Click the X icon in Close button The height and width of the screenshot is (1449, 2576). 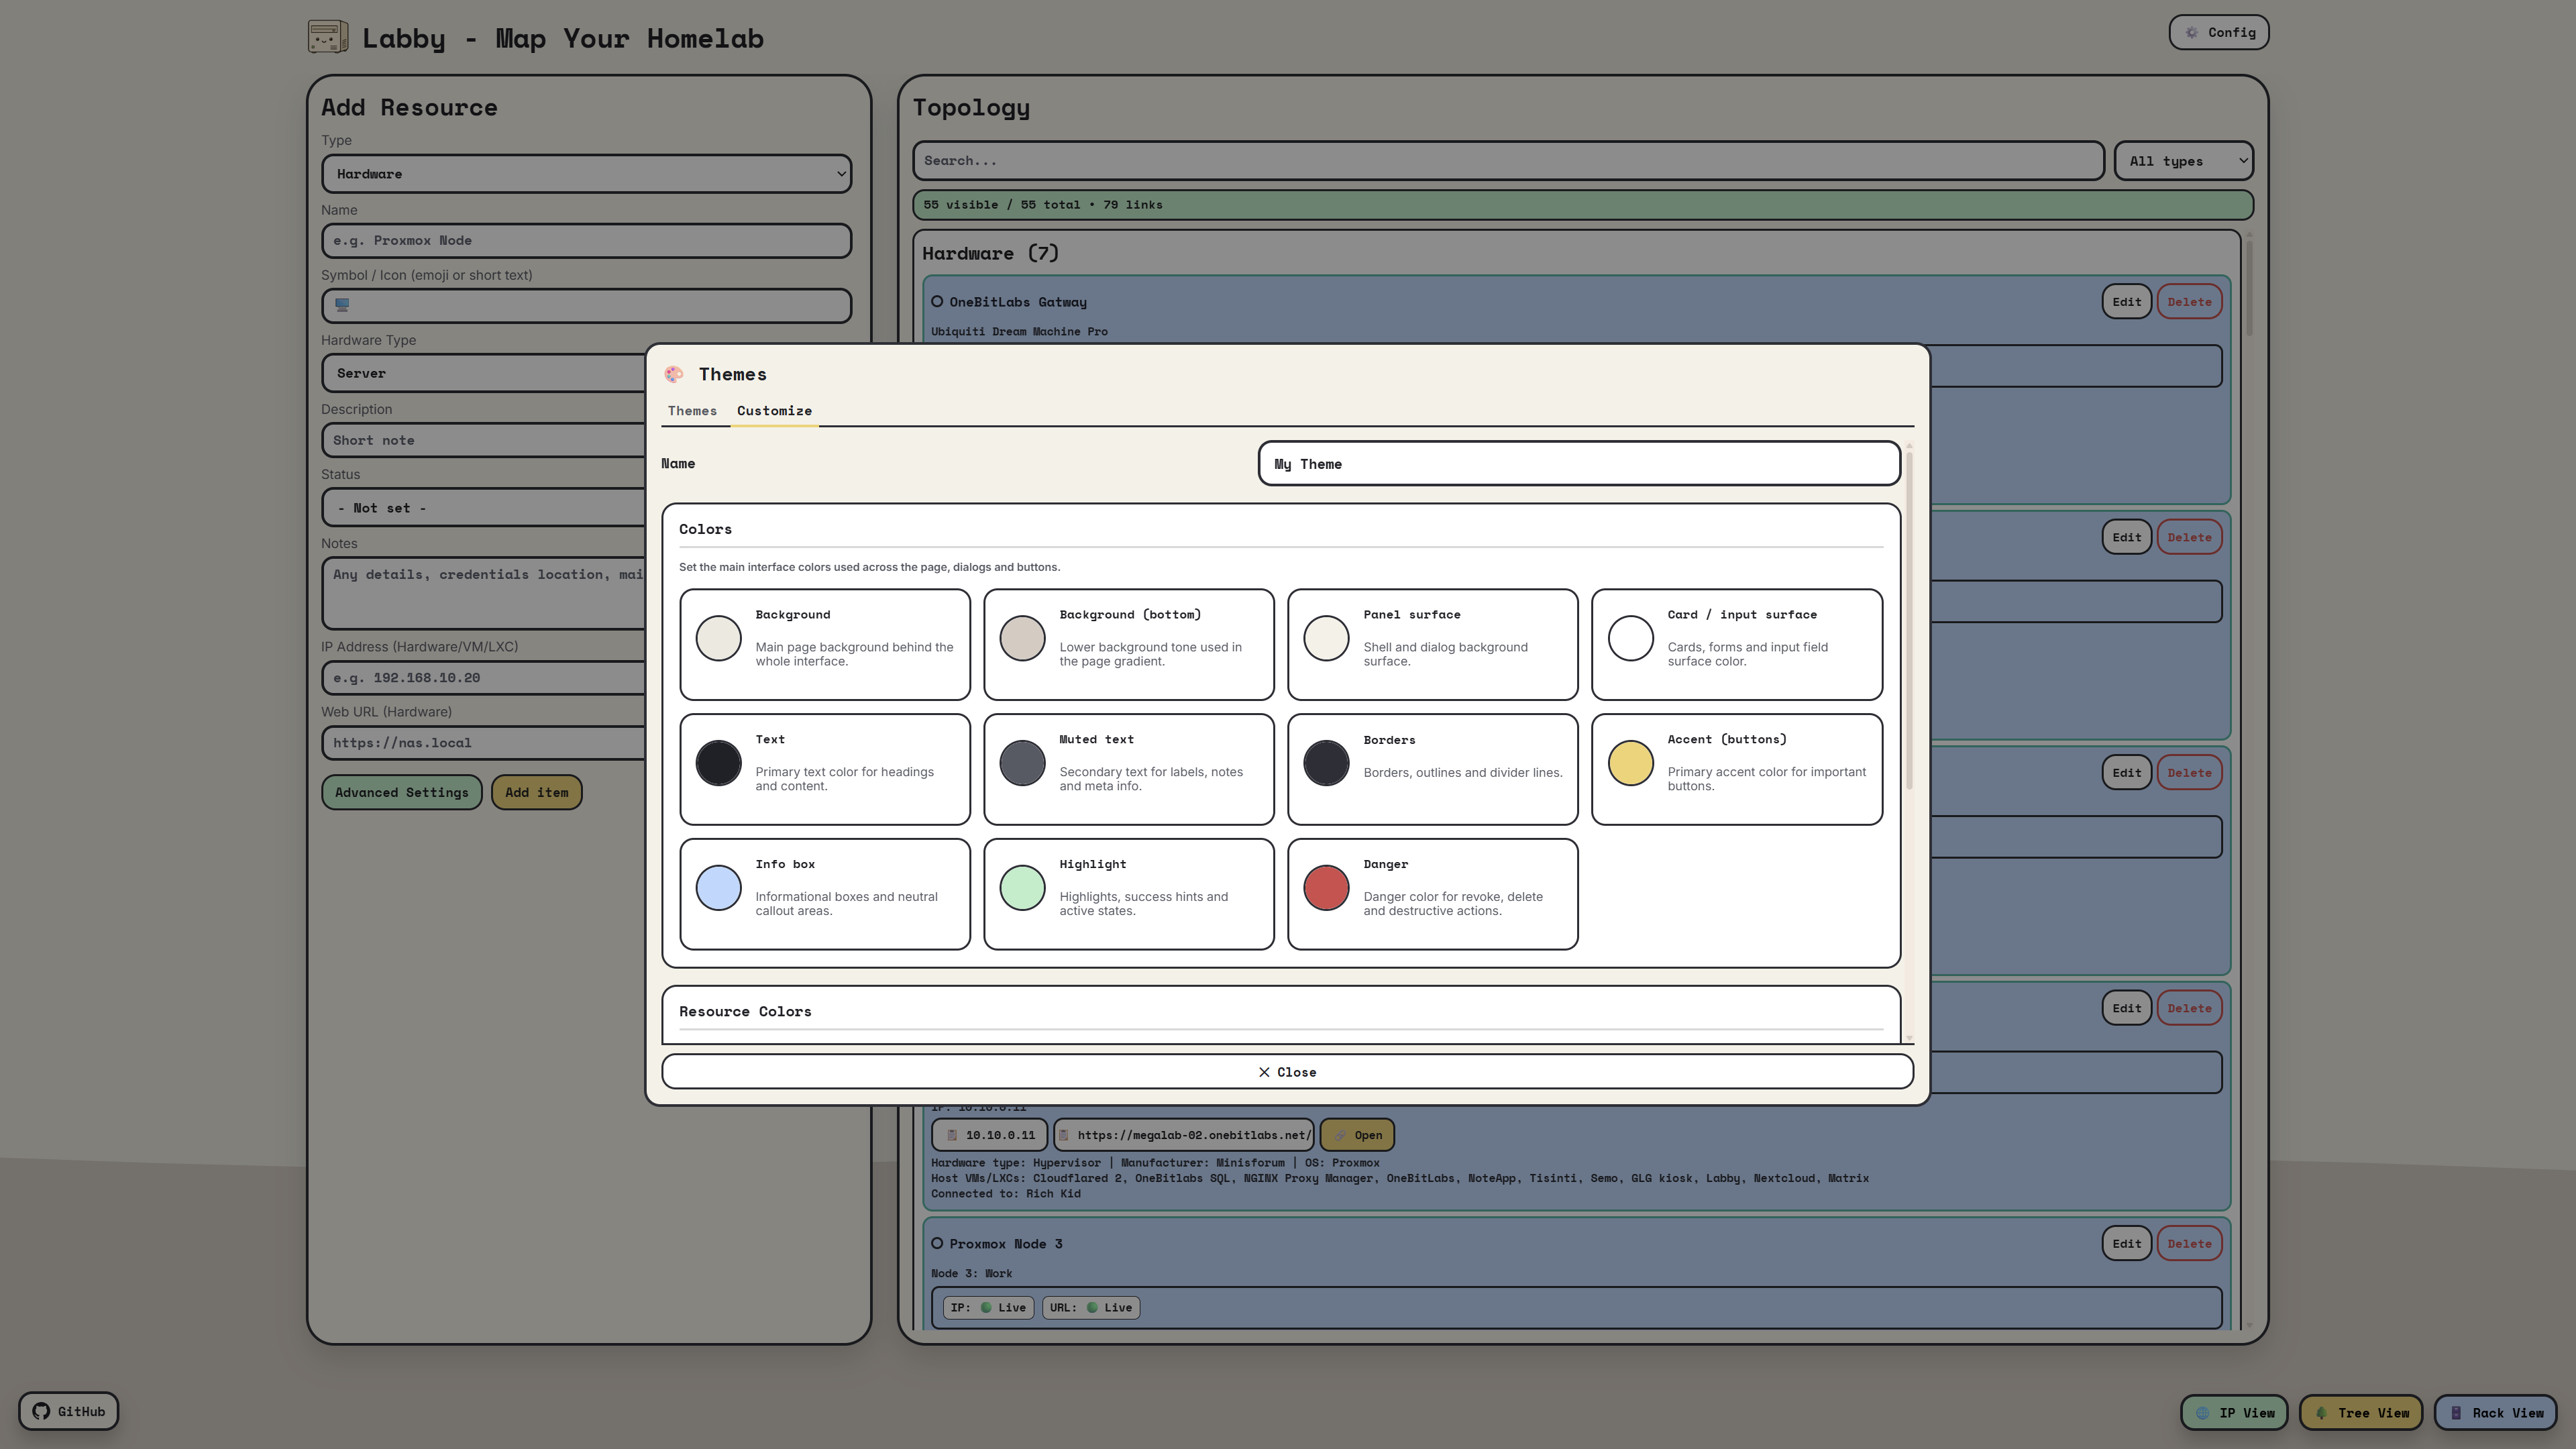(x=1264, y=1072)
